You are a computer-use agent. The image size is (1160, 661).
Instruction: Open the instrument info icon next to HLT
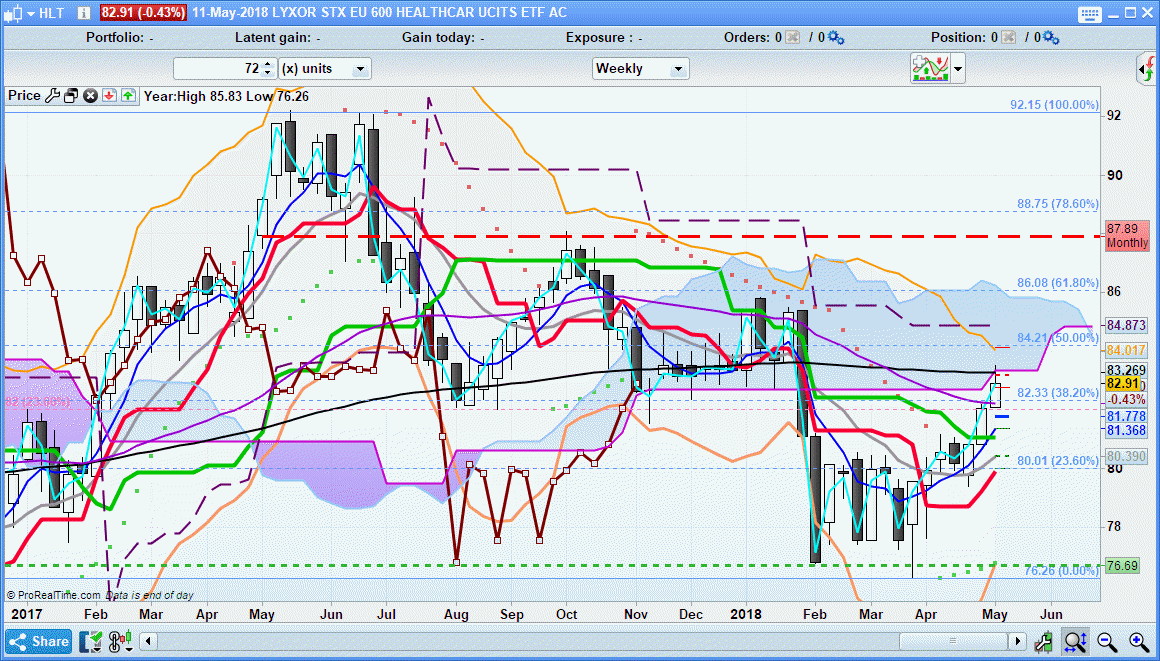[84, 13]
